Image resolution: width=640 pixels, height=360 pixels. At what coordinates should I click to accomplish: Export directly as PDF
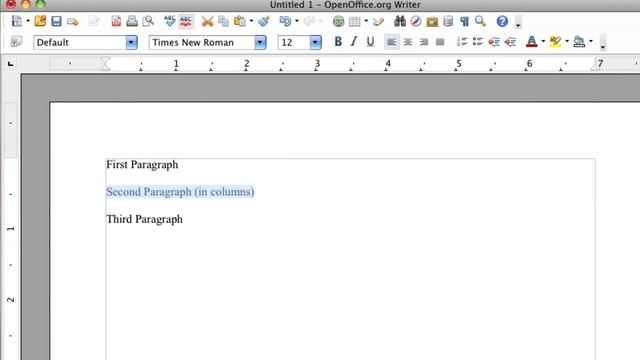116,21
